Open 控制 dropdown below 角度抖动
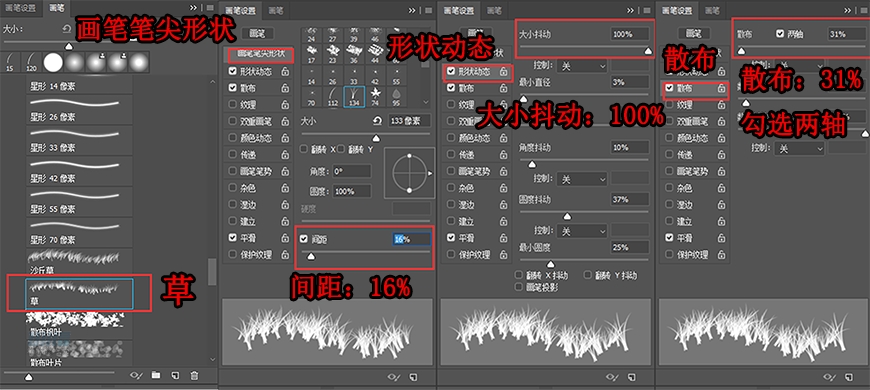870x390 pixels. click(581, 179)
